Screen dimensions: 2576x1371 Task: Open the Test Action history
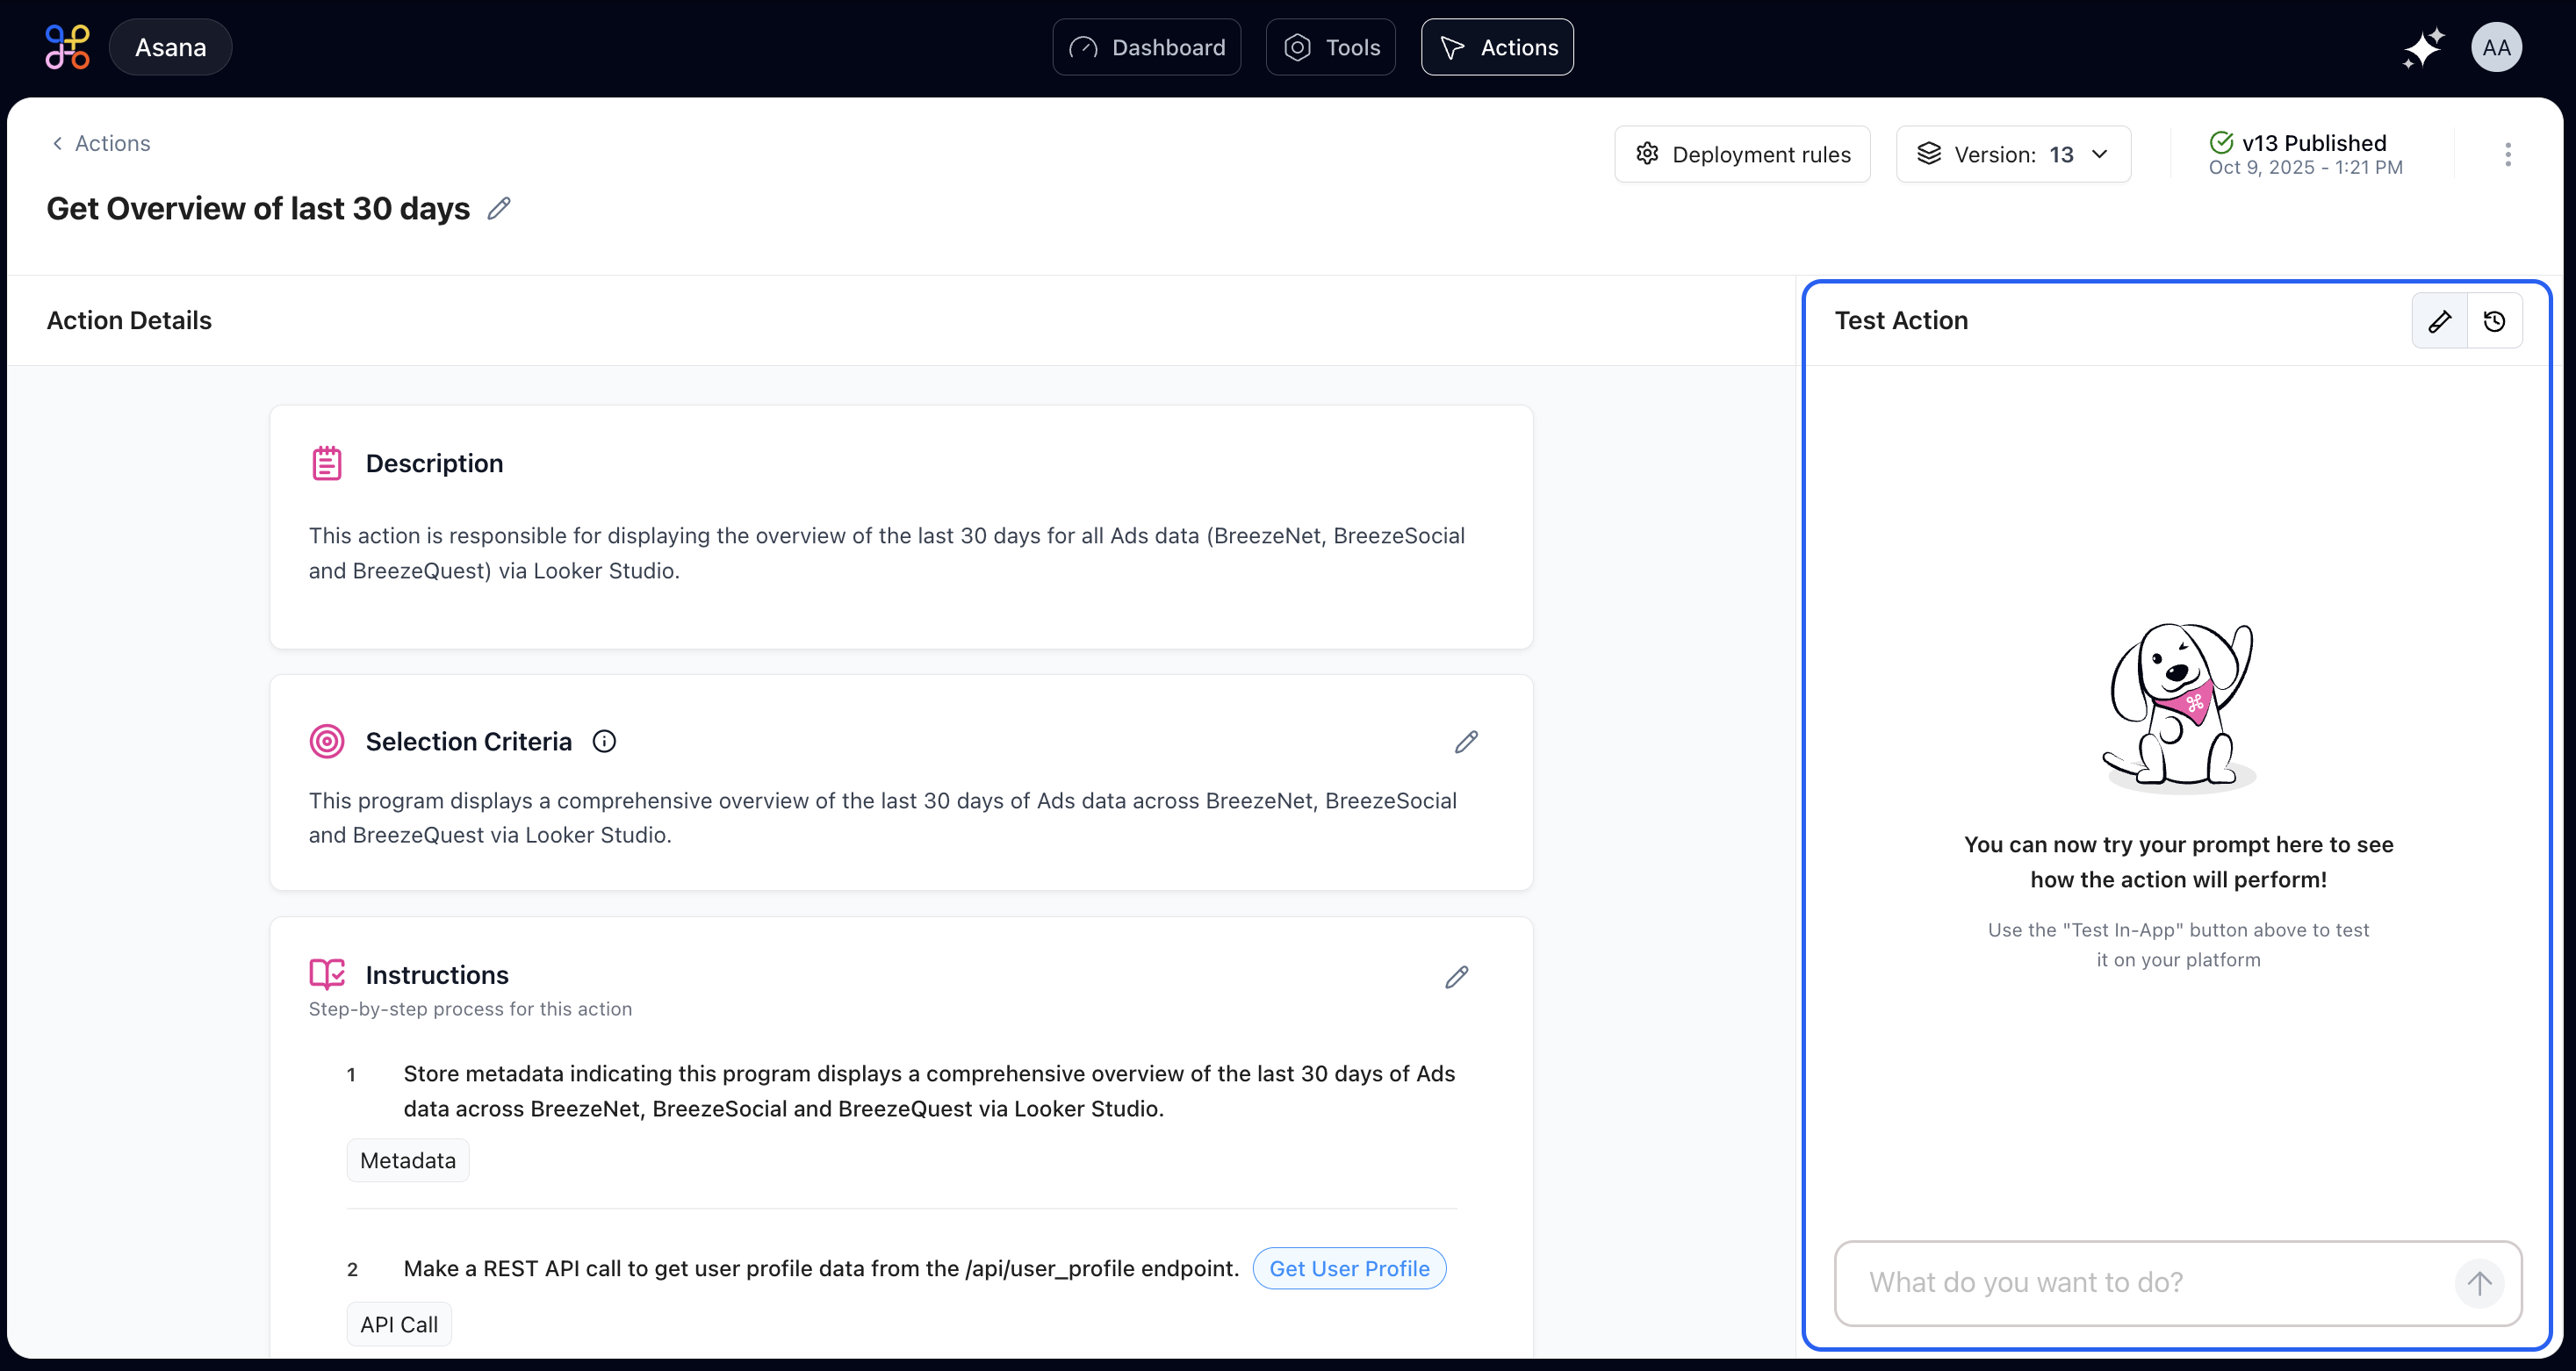tap(2495, 321)
